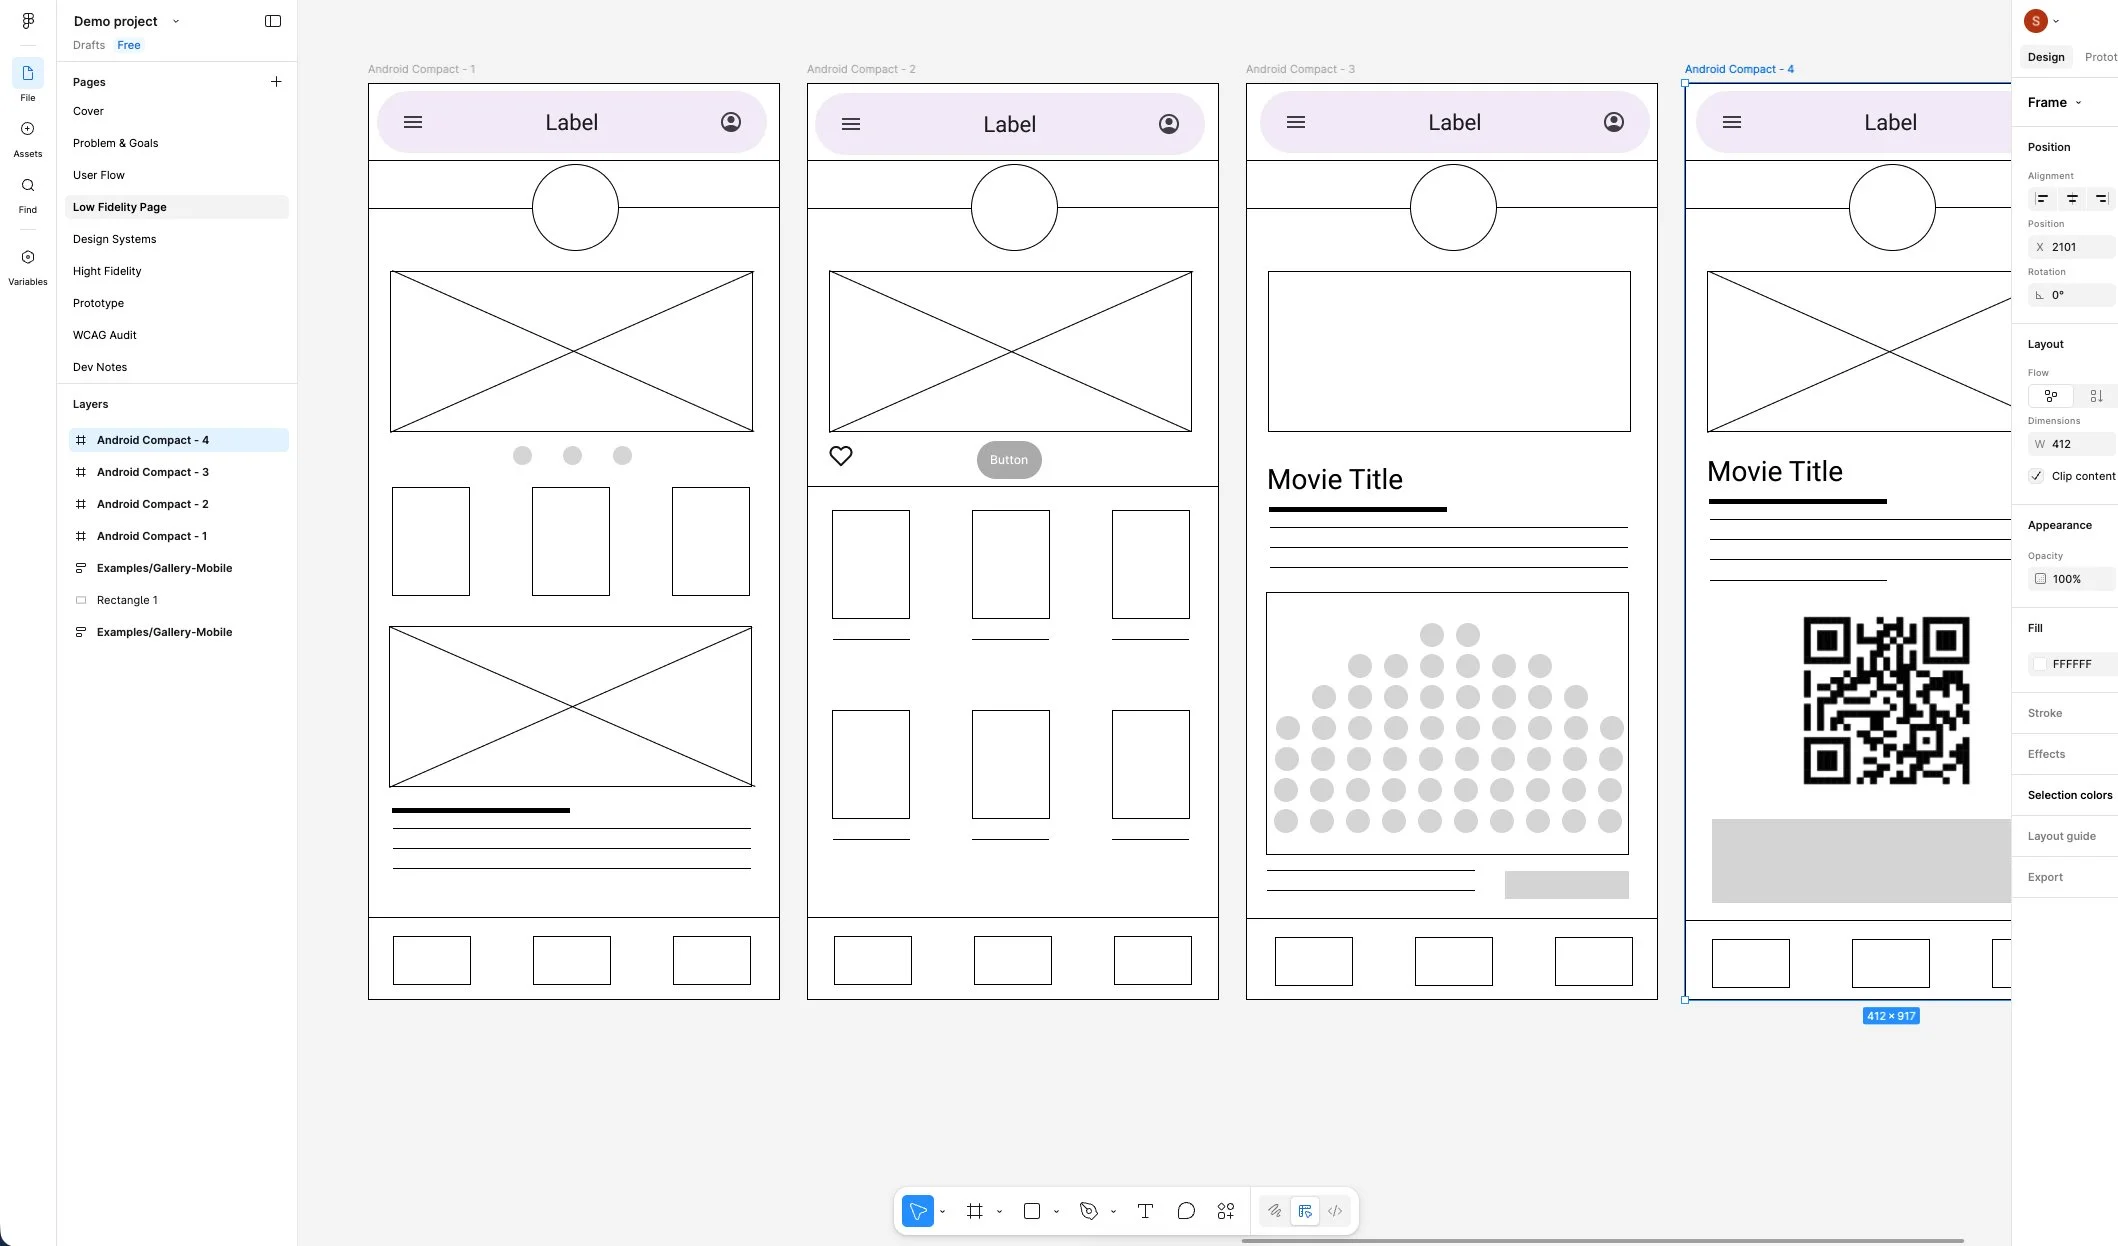Select the Text tool

point(1145,1211)
